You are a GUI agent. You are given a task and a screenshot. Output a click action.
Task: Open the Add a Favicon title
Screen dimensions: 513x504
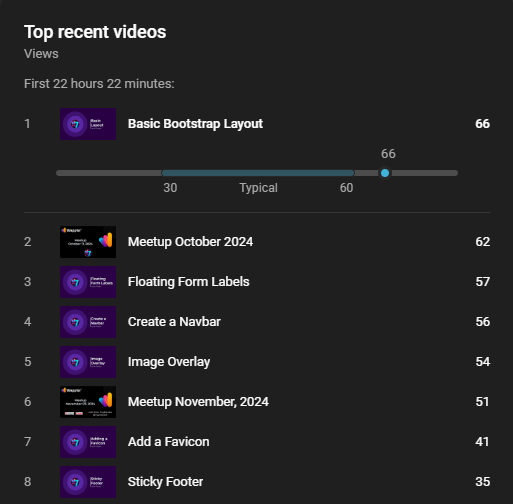click(x=169, y=442)
